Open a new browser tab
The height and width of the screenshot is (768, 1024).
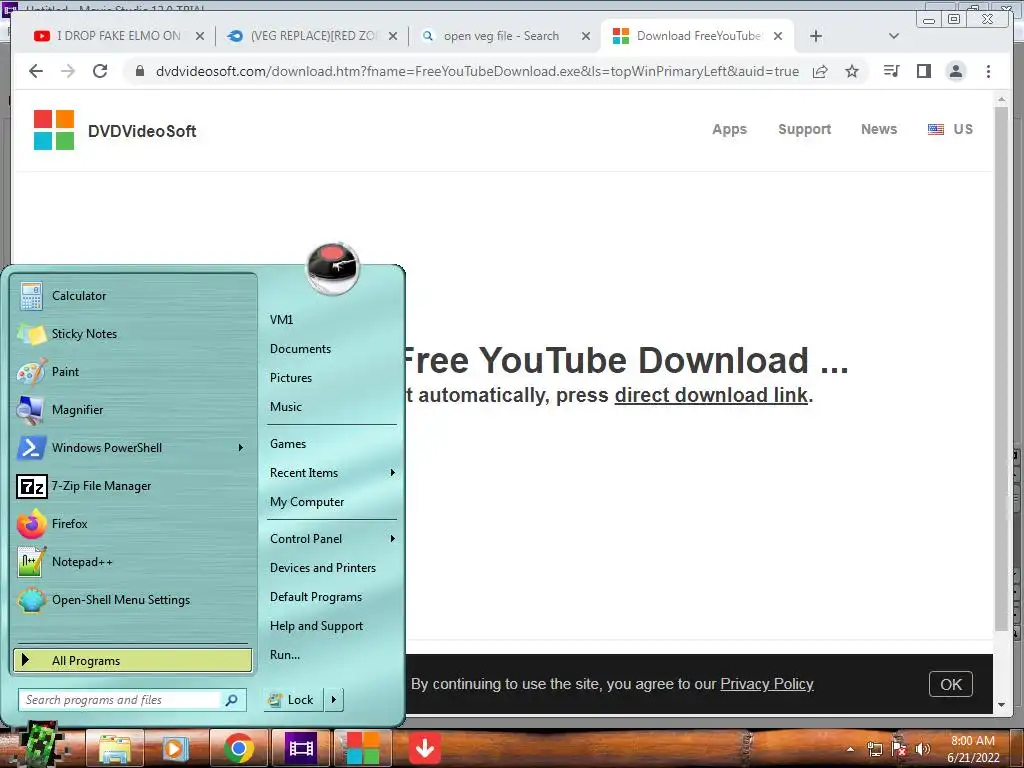tap(816, 36)
